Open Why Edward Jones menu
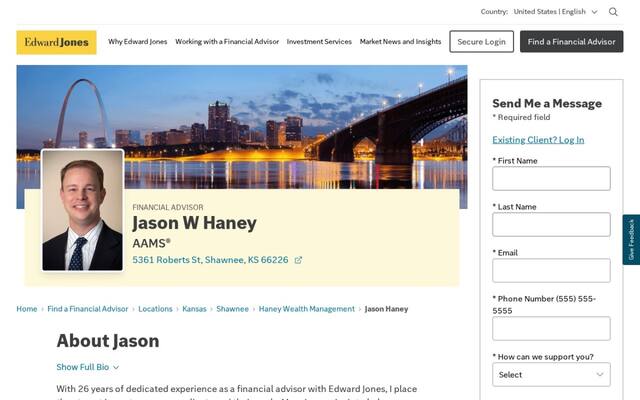 pos(138,42)
